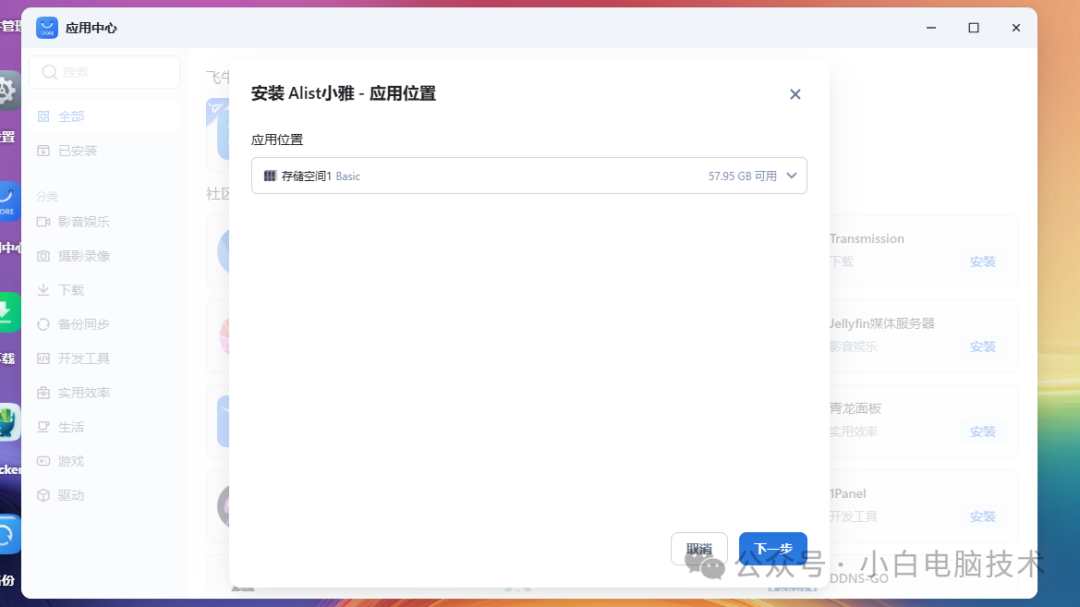Click the 1Panel app title
1080x607 pixels.
coord(847,494)
